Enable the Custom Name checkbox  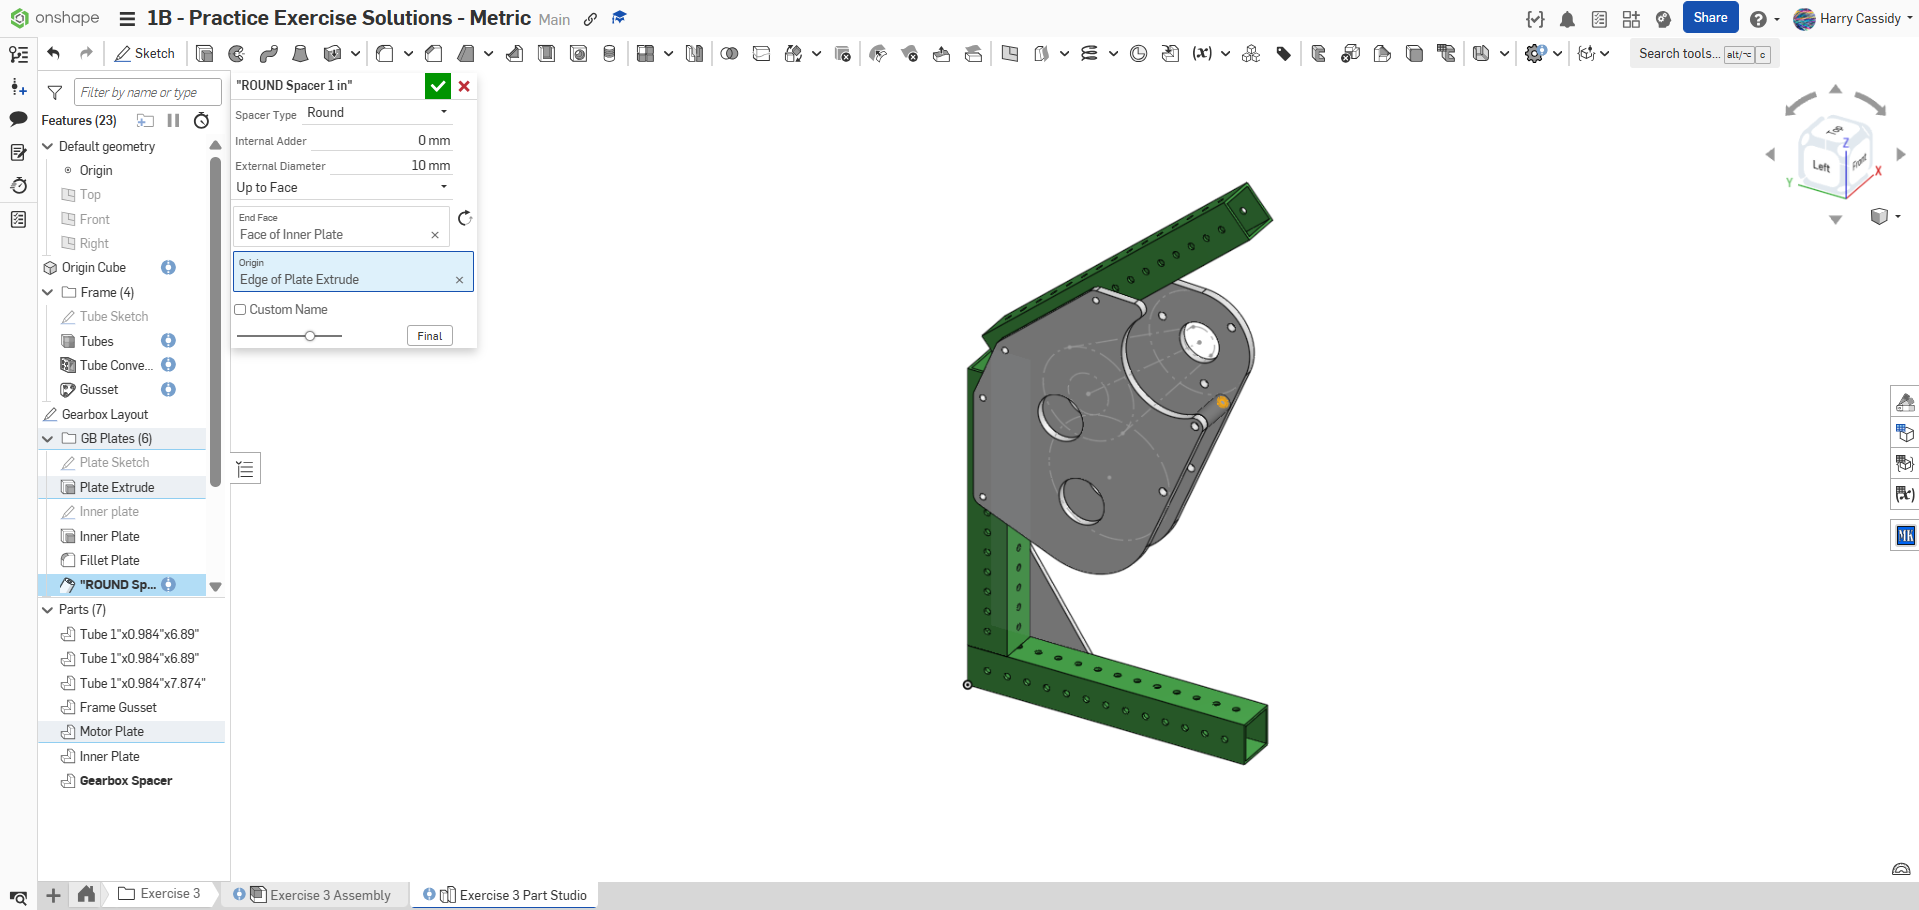click(x=241, y=310)
